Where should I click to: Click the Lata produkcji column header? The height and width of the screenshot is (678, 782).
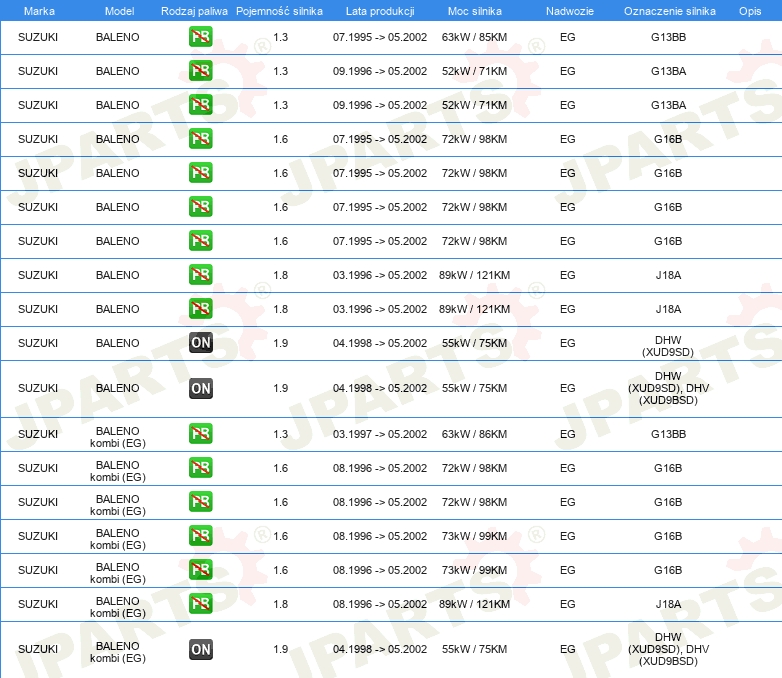click(x=380, y=11)
